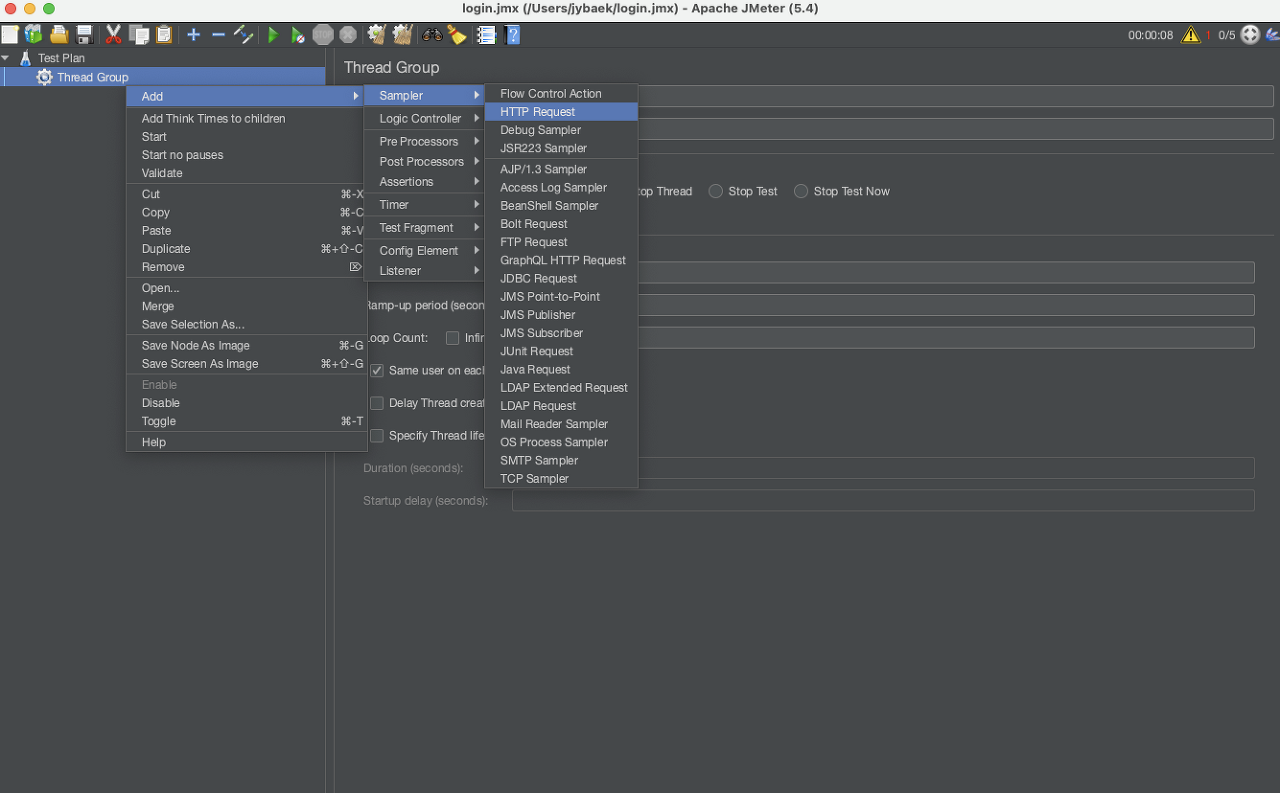Choose TCP Sampler from the list

[x=561, y=478]
